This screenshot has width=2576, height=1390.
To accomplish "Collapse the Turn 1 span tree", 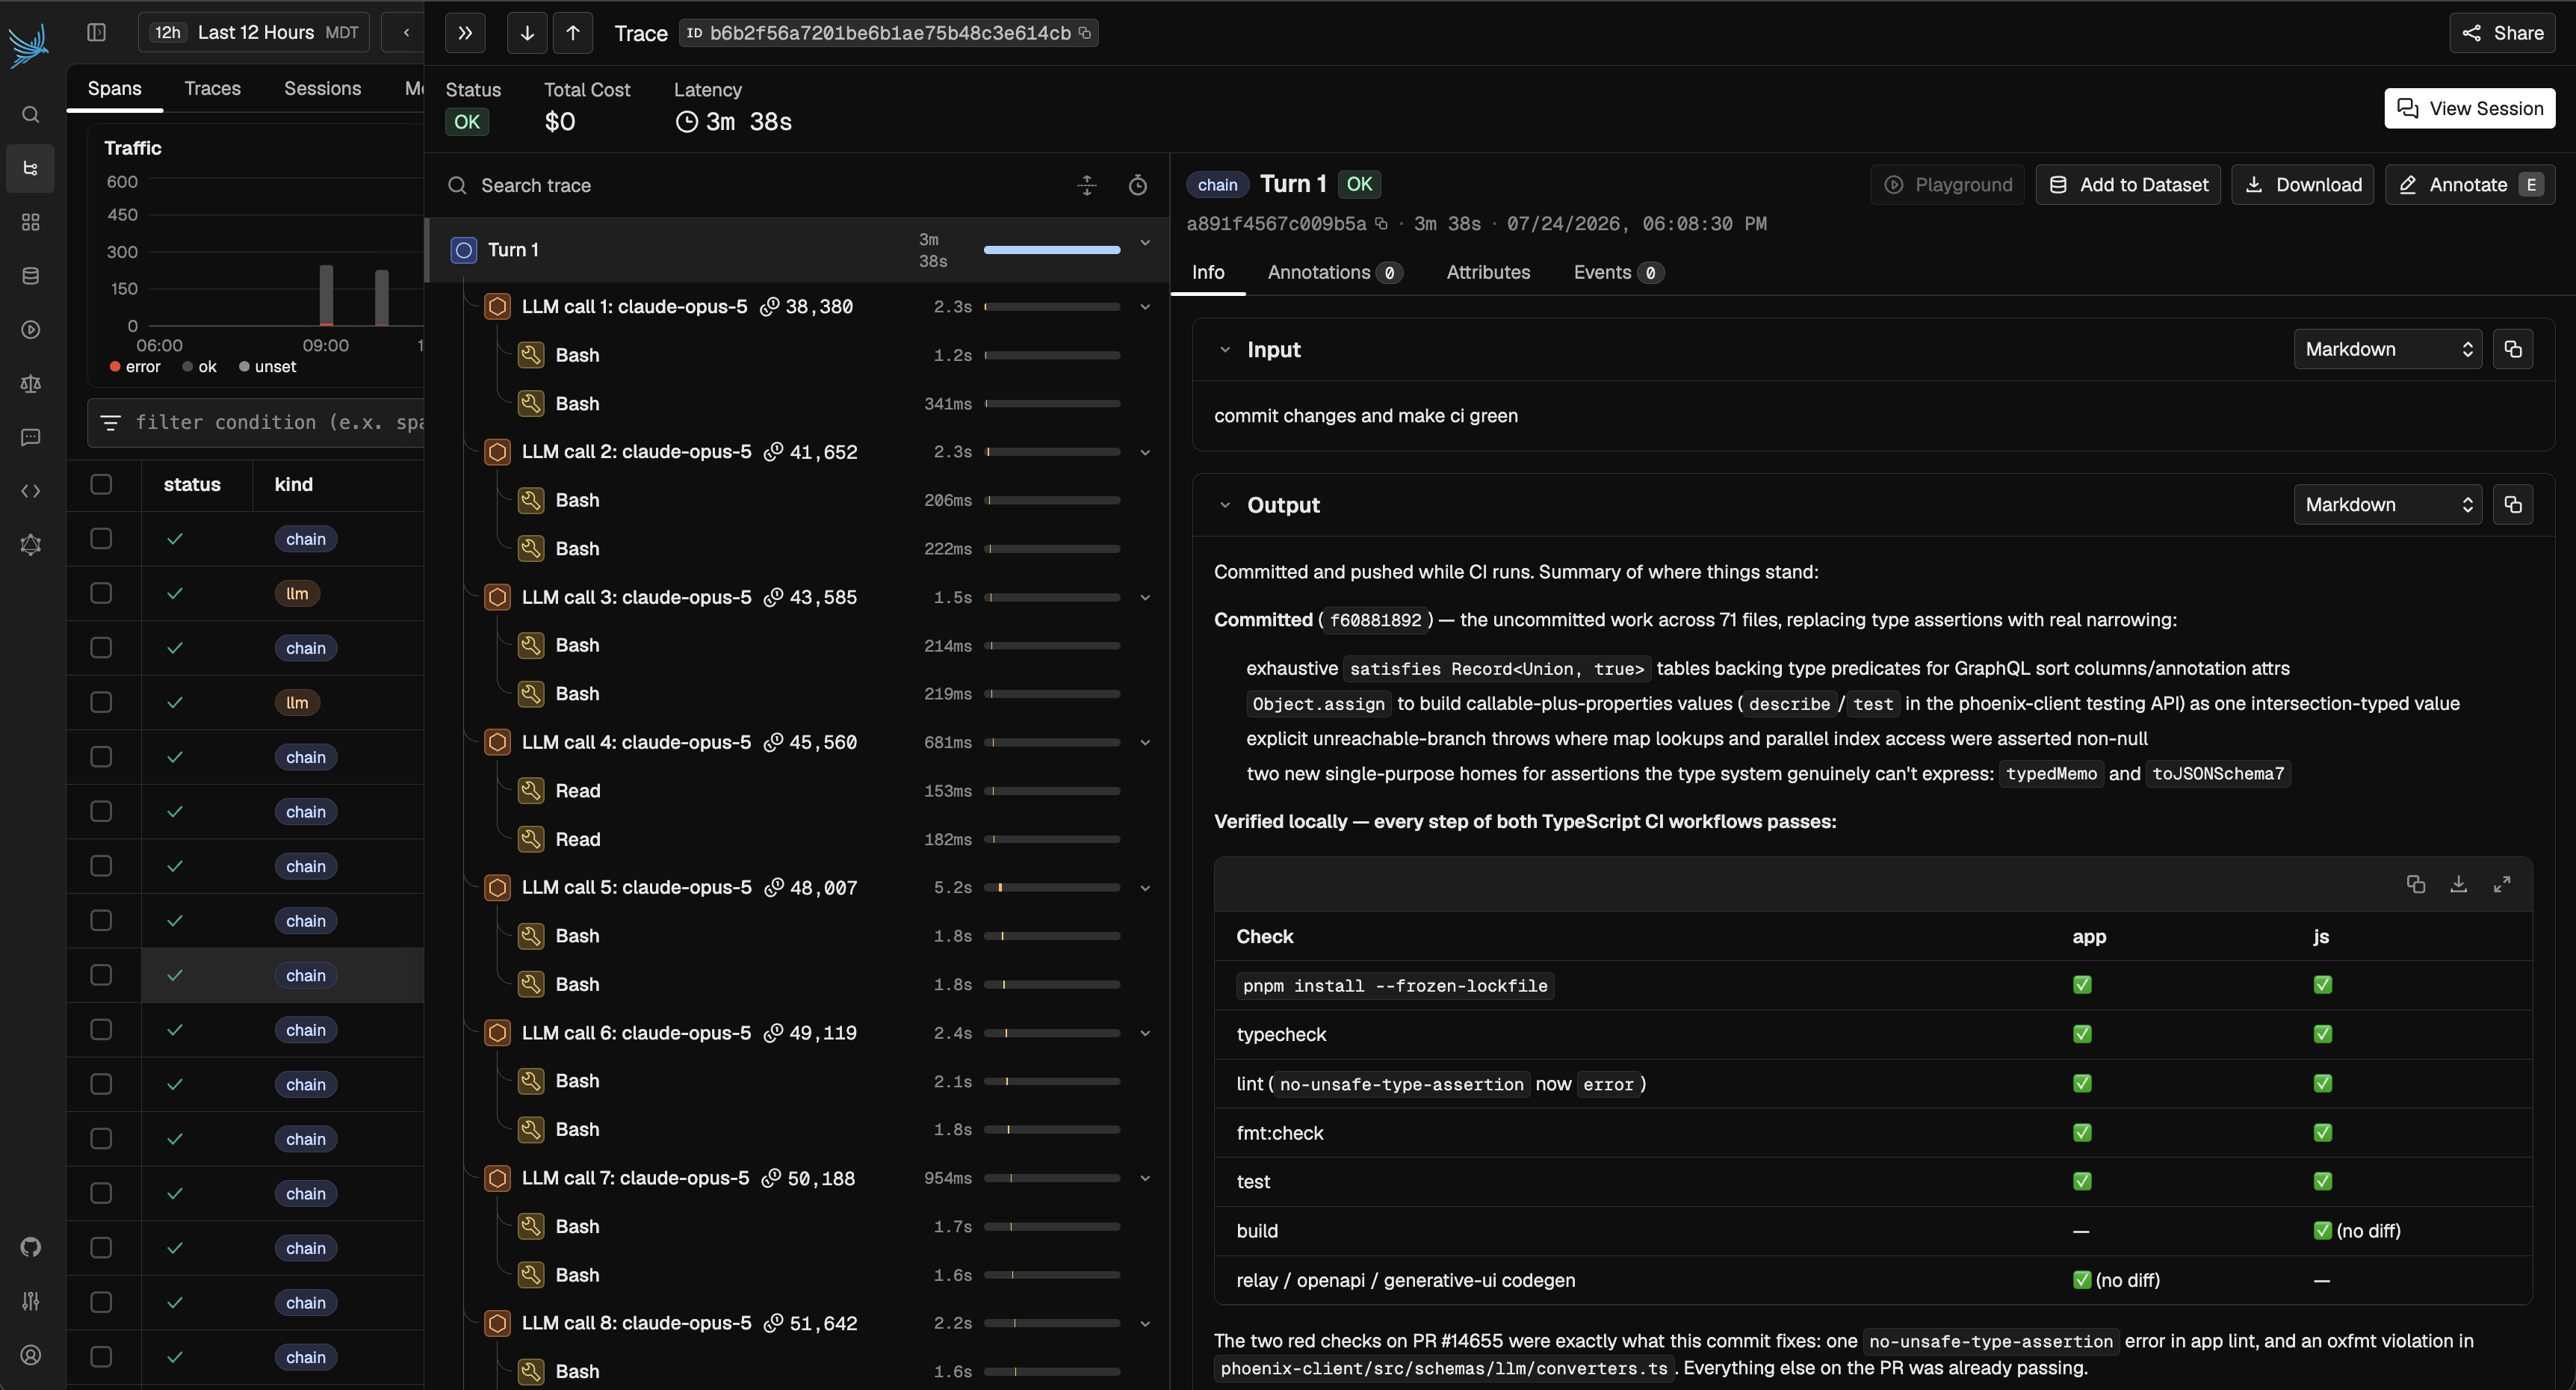I will pyautogui.click(x=1145, y=243).
